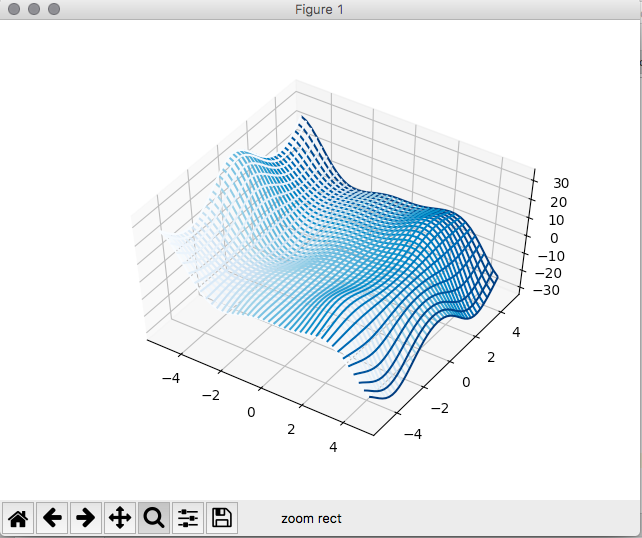The height and width of the screenshot is (538, 642).
Task: Click the z-axis label −30
Action: click(547, 290)
